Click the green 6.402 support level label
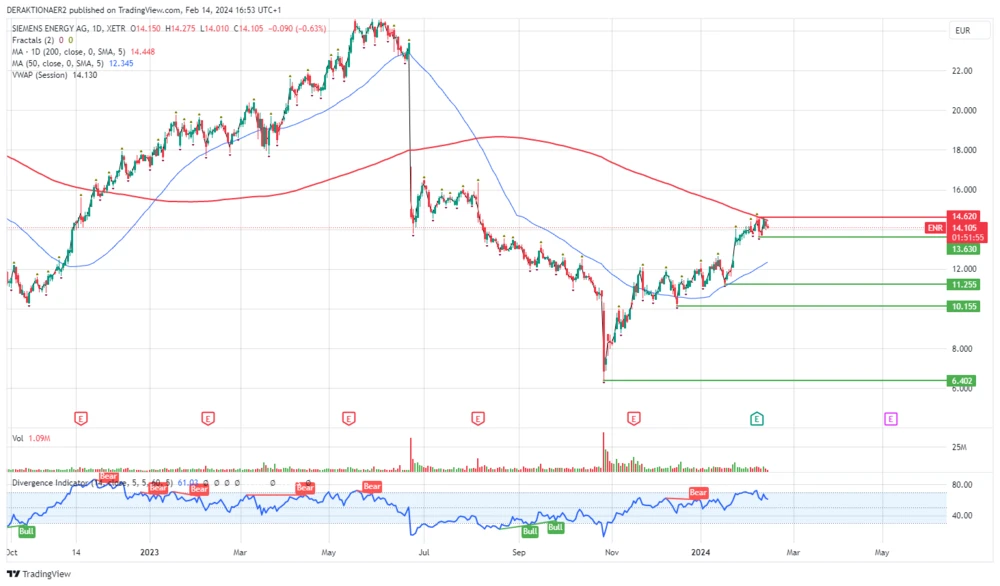The height and width of the screenshot is (586, 1000). pos(962,381)
